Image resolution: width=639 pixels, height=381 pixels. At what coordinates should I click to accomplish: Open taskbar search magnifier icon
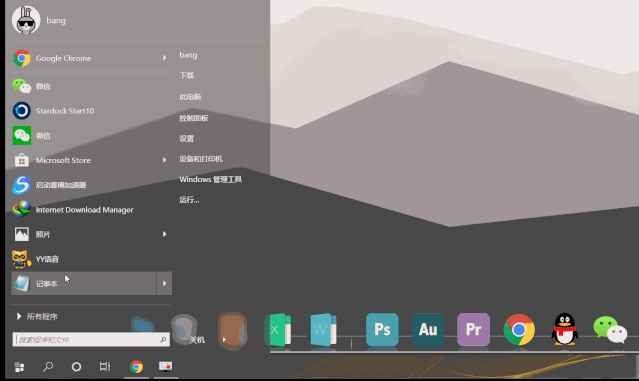click(48, 366)
